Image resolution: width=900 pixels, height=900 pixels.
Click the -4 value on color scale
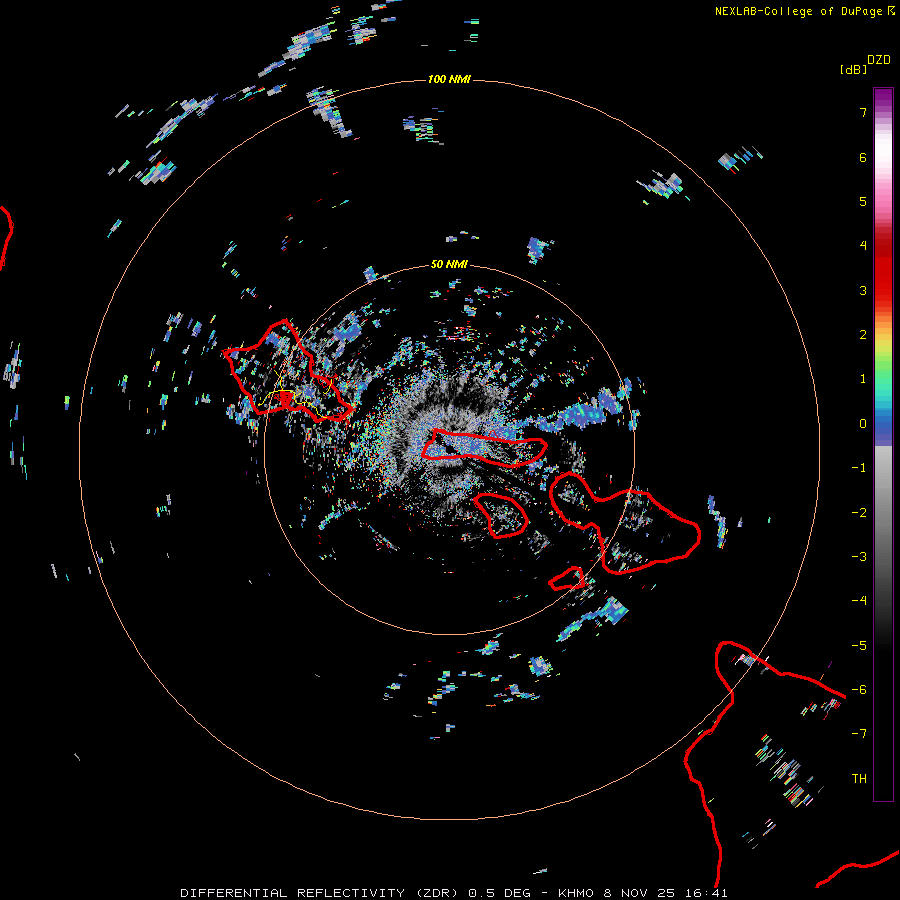tap(859, 601)
